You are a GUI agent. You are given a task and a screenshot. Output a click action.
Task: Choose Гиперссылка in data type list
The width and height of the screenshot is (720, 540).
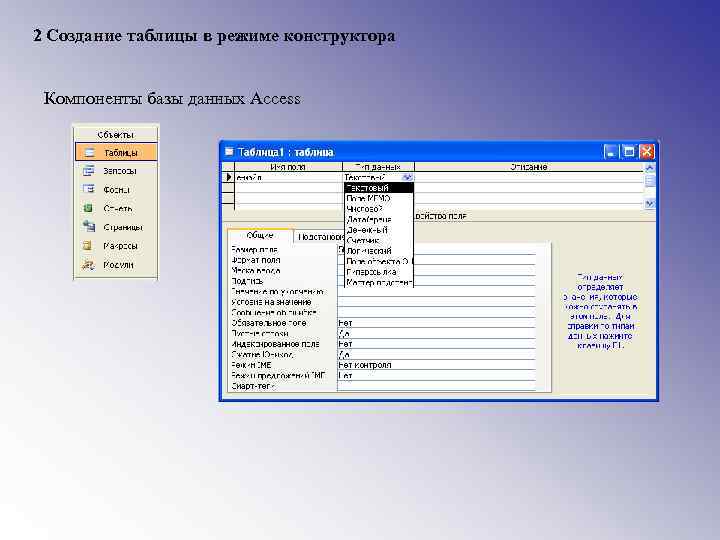pyautogui.click(x=379, y=272)
